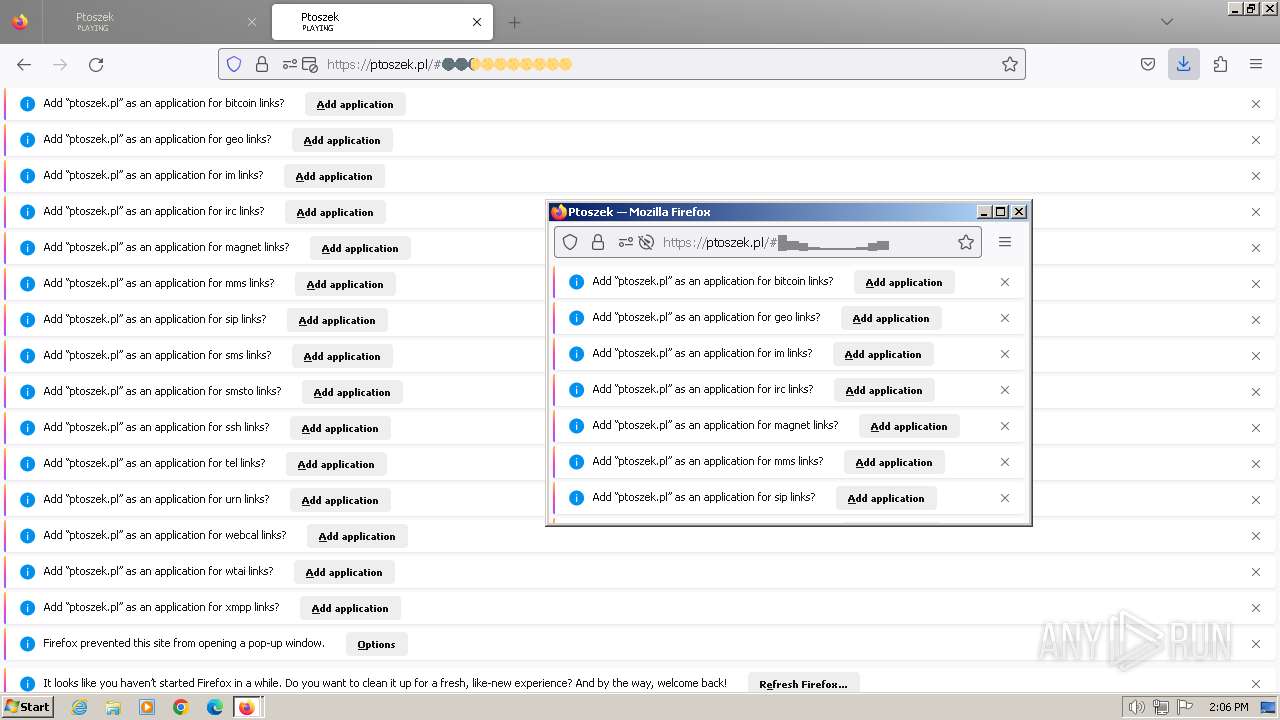Open pop-up blocker Options button
1280x720 pixels.
pyautogui.click(x=377, y=644)
